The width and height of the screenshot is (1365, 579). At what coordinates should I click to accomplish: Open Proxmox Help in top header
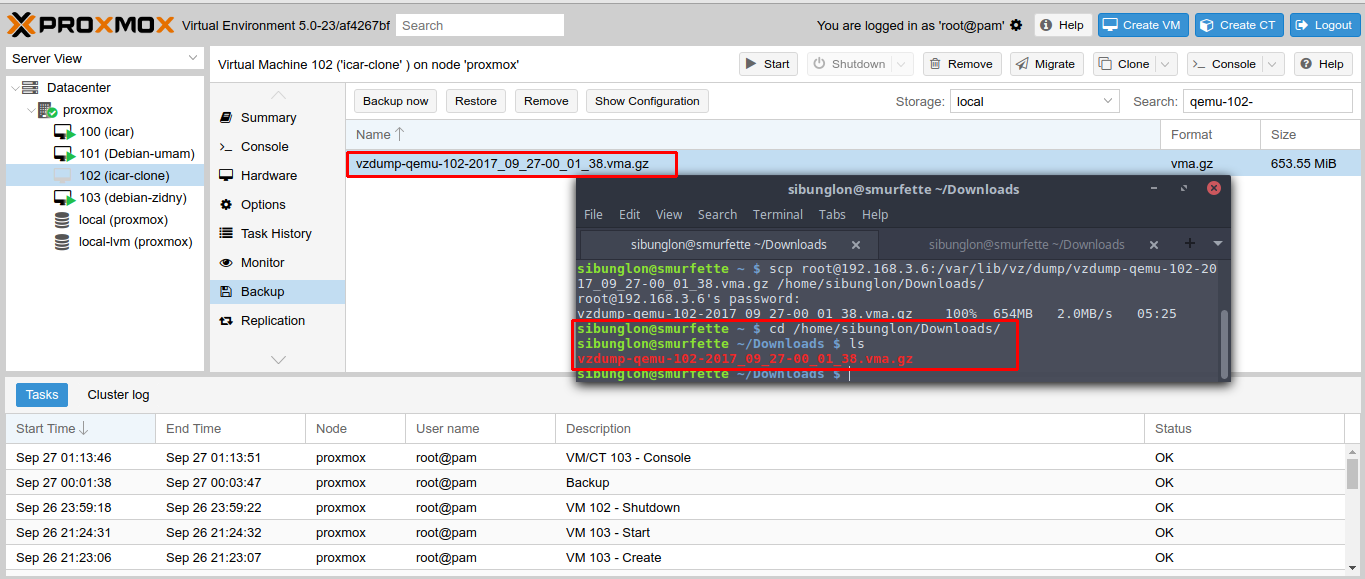pos(1062,25)
